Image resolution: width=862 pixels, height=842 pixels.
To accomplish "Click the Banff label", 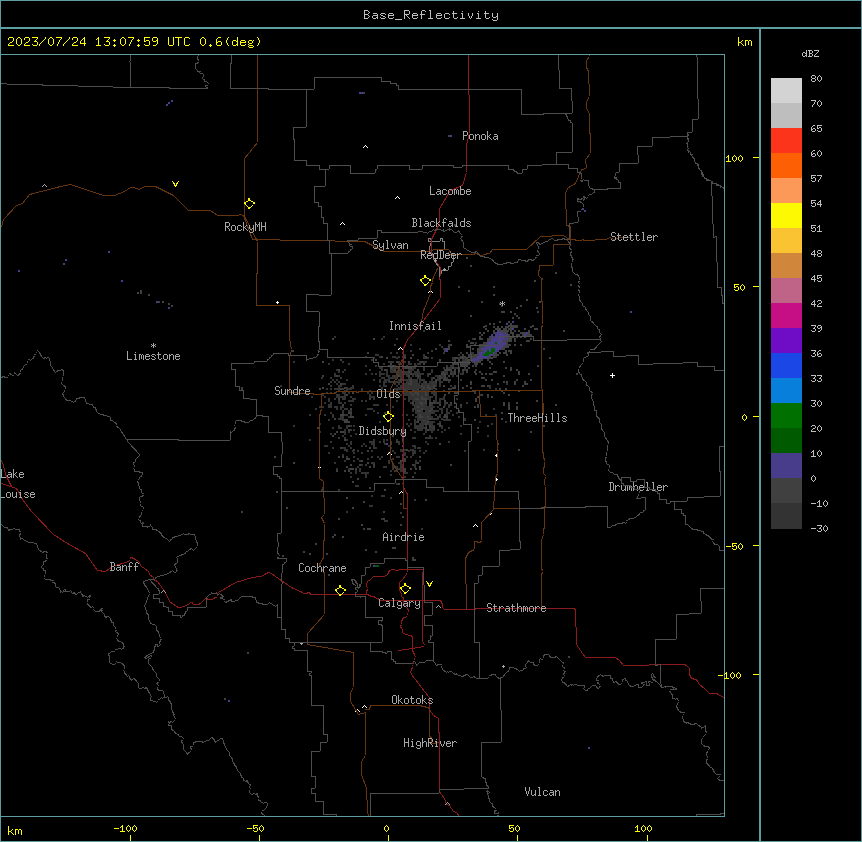I will point(124,567).
